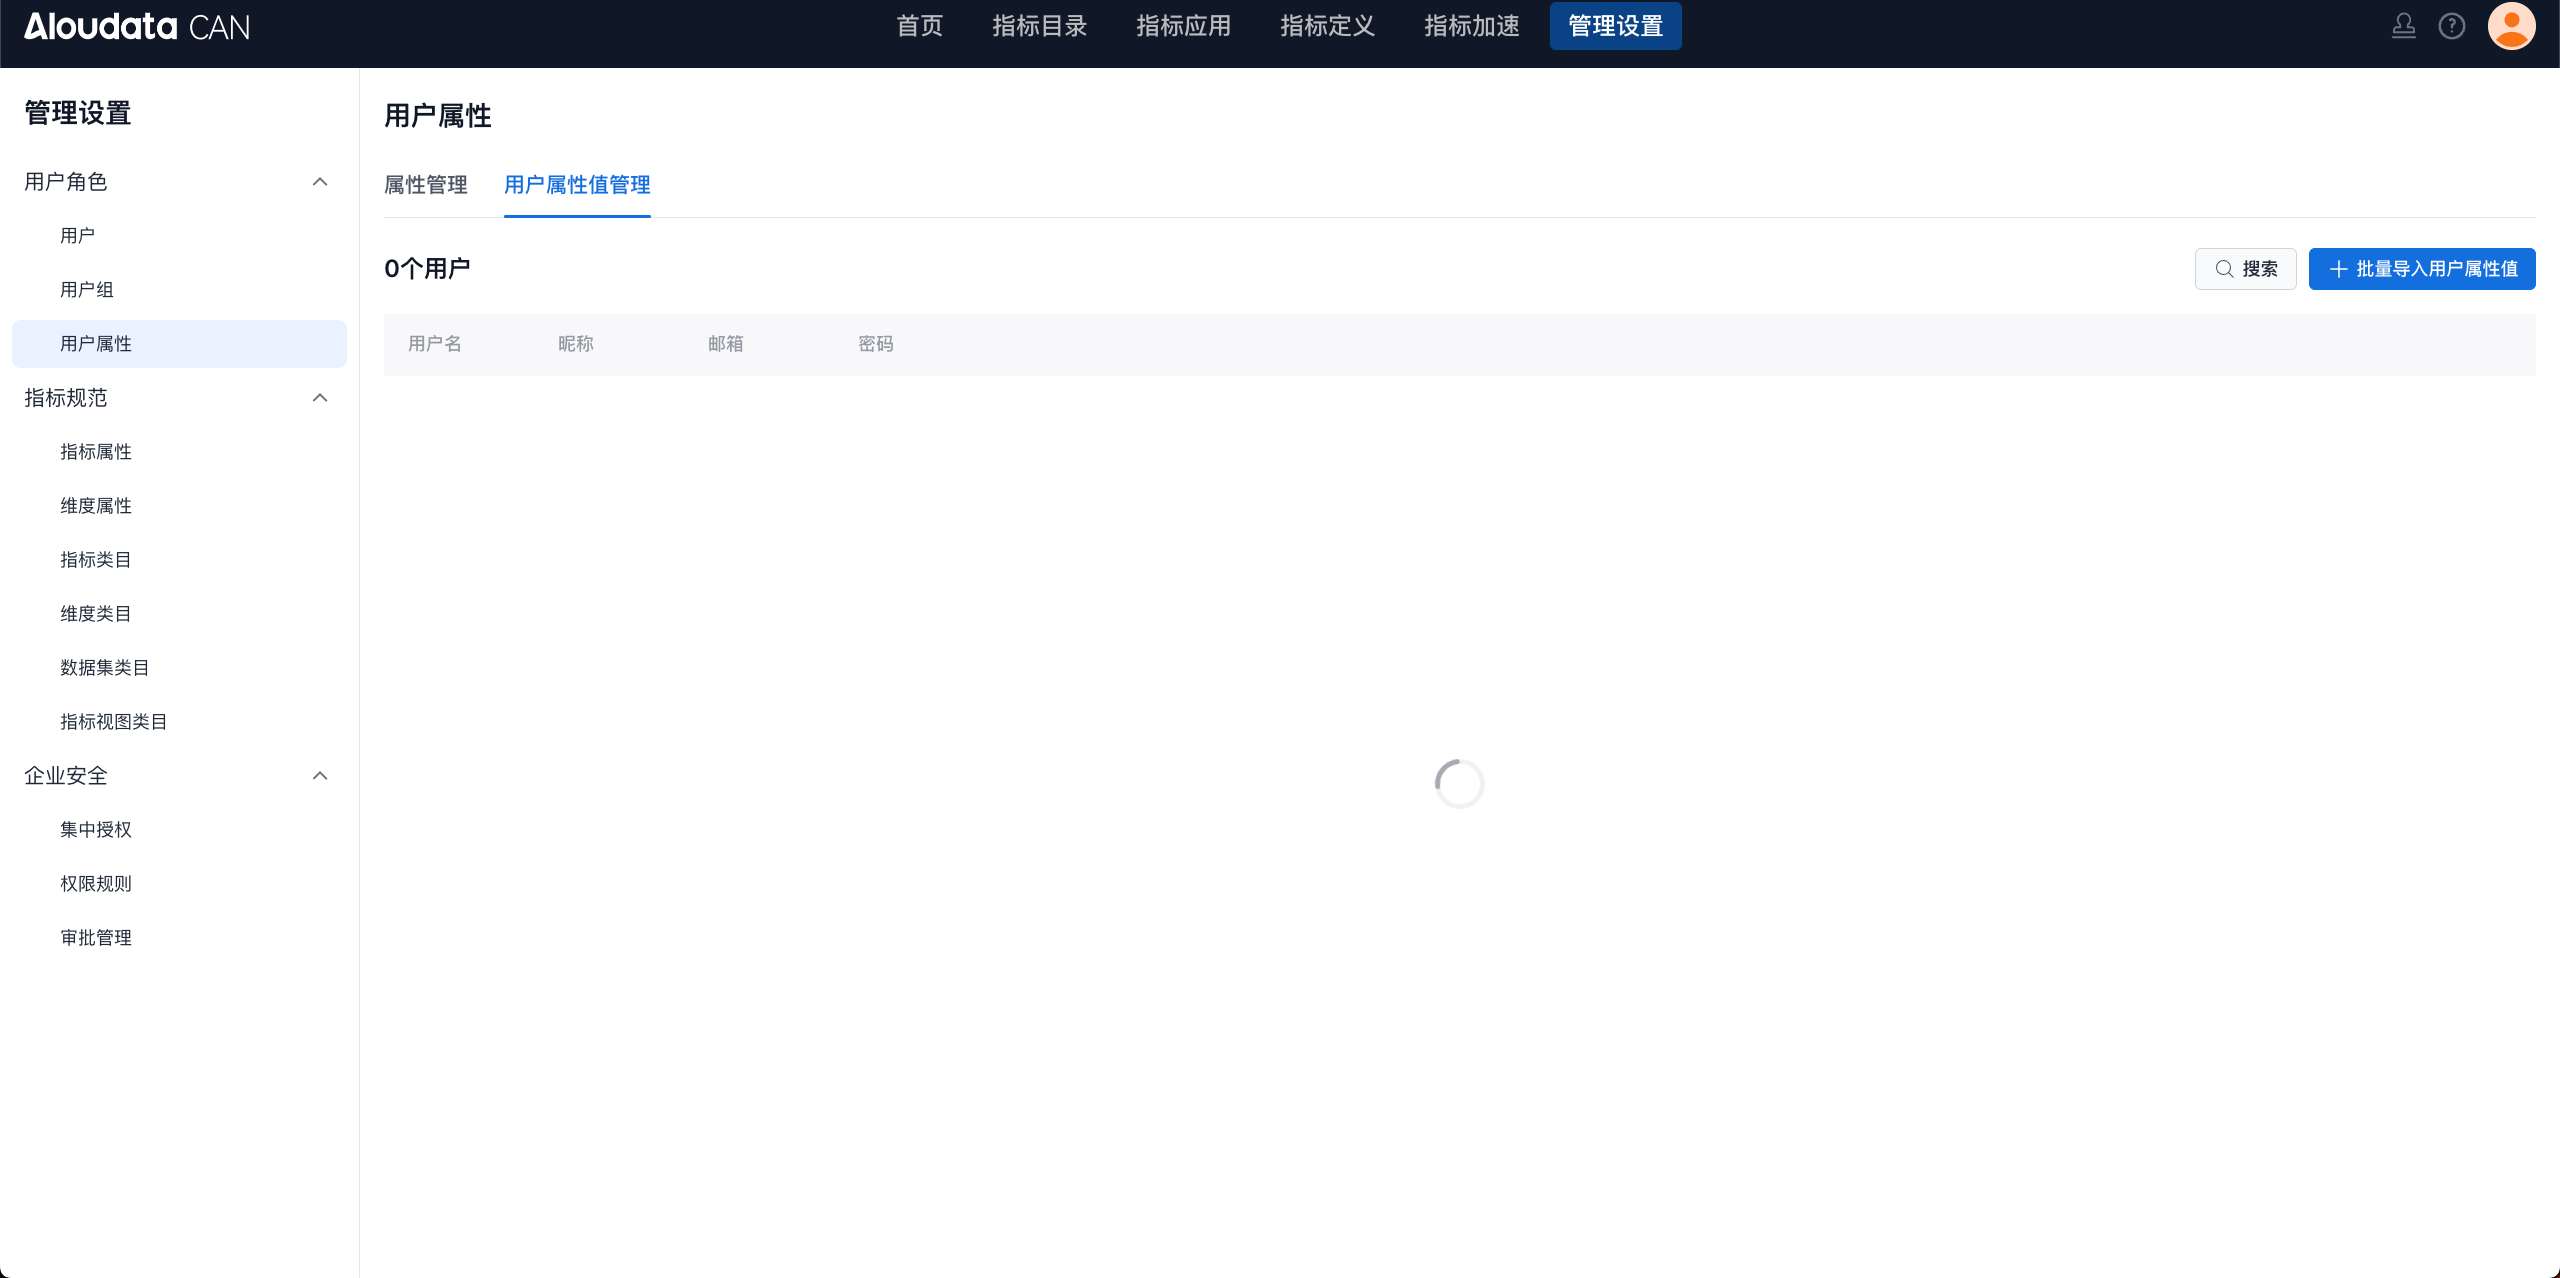The image size is (2560, 1278).
Task: Select the 用户属性值管理 tab
Action: pos(577,185)
